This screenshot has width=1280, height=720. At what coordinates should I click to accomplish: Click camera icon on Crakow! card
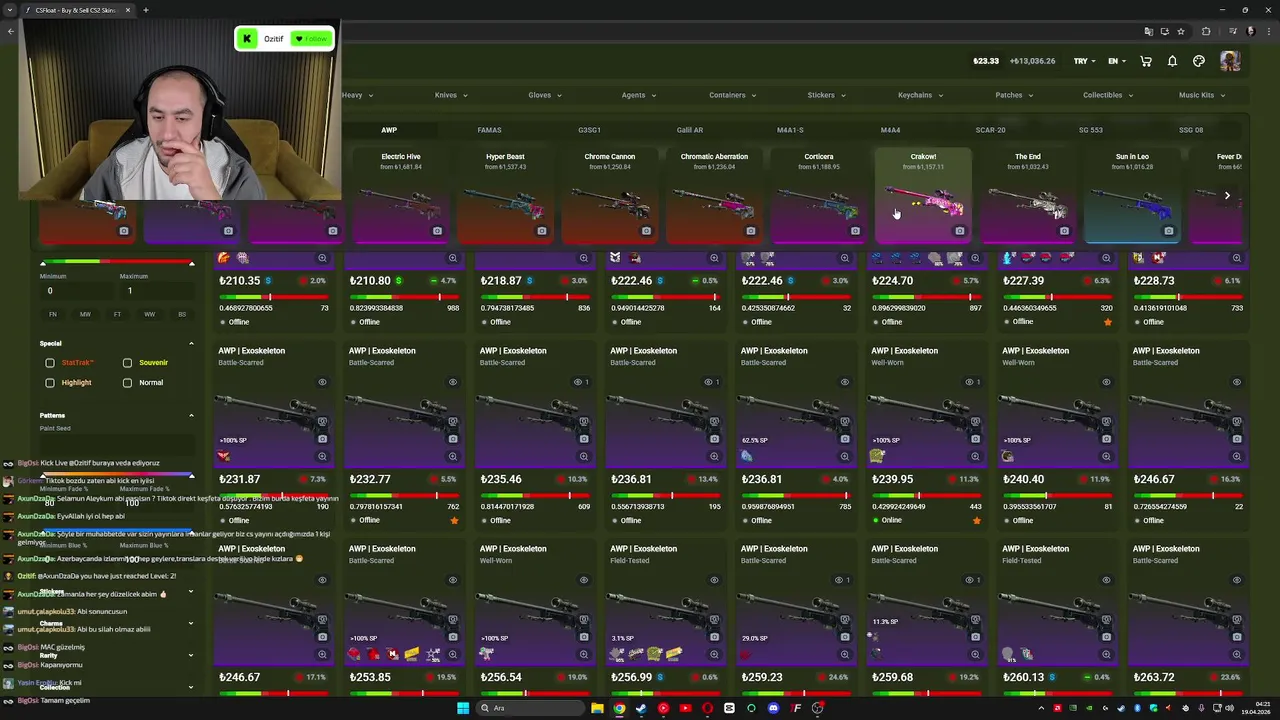(959, 231)
